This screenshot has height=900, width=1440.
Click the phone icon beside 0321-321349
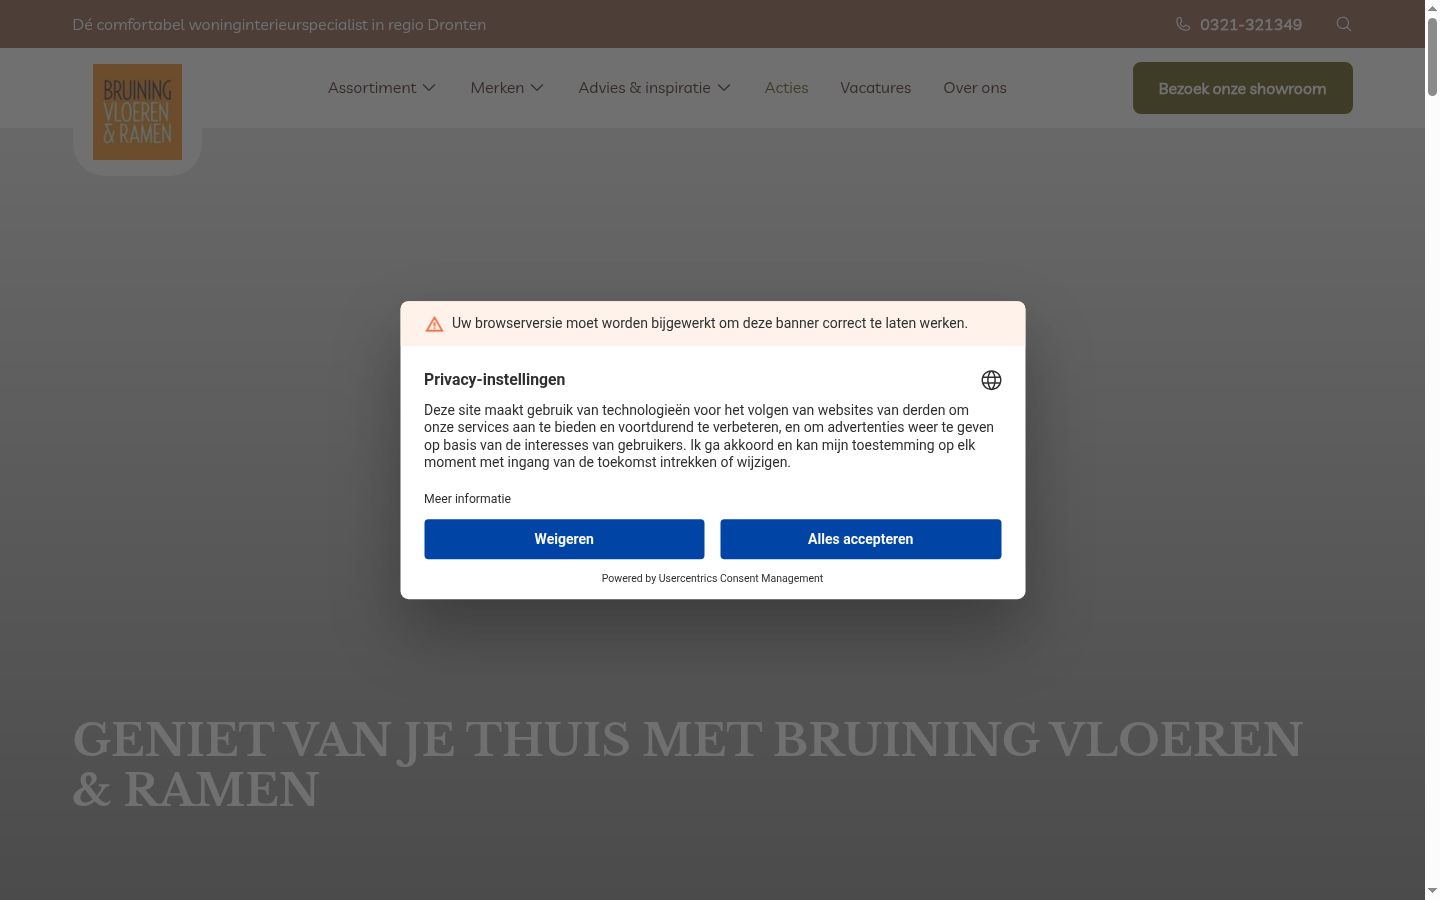(x=1183, y=24)
